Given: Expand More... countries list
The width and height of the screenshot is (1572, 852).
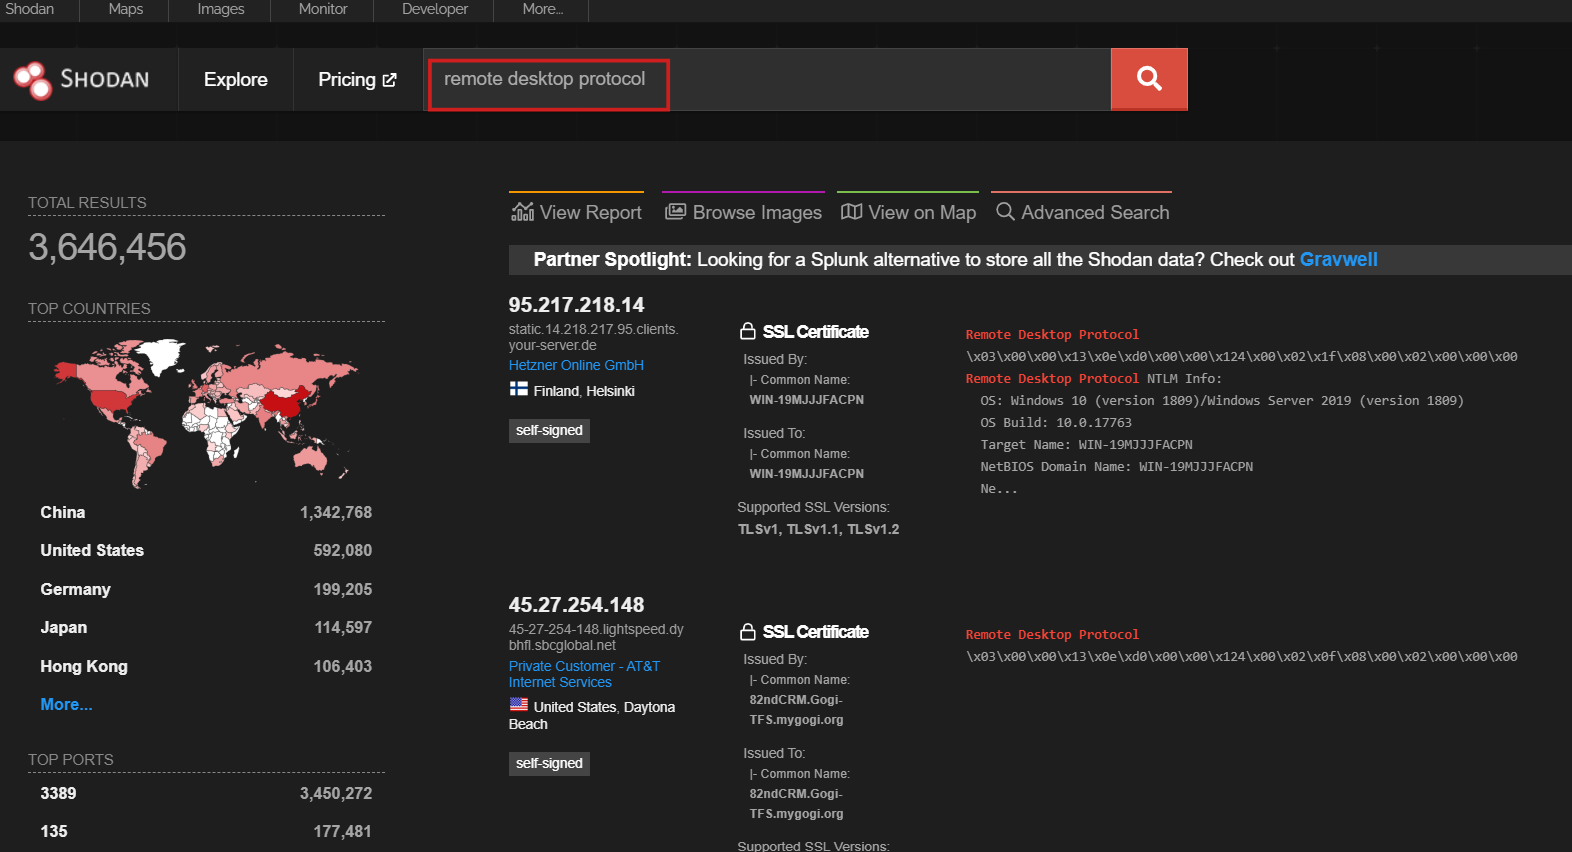Looking at the screenshot, I should [66, 704].
